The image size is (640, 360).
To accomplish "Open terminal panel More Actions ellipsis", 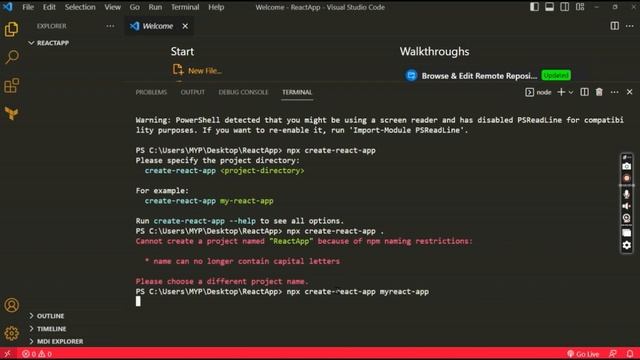I will pyautogui.click(x=614, y=92).
